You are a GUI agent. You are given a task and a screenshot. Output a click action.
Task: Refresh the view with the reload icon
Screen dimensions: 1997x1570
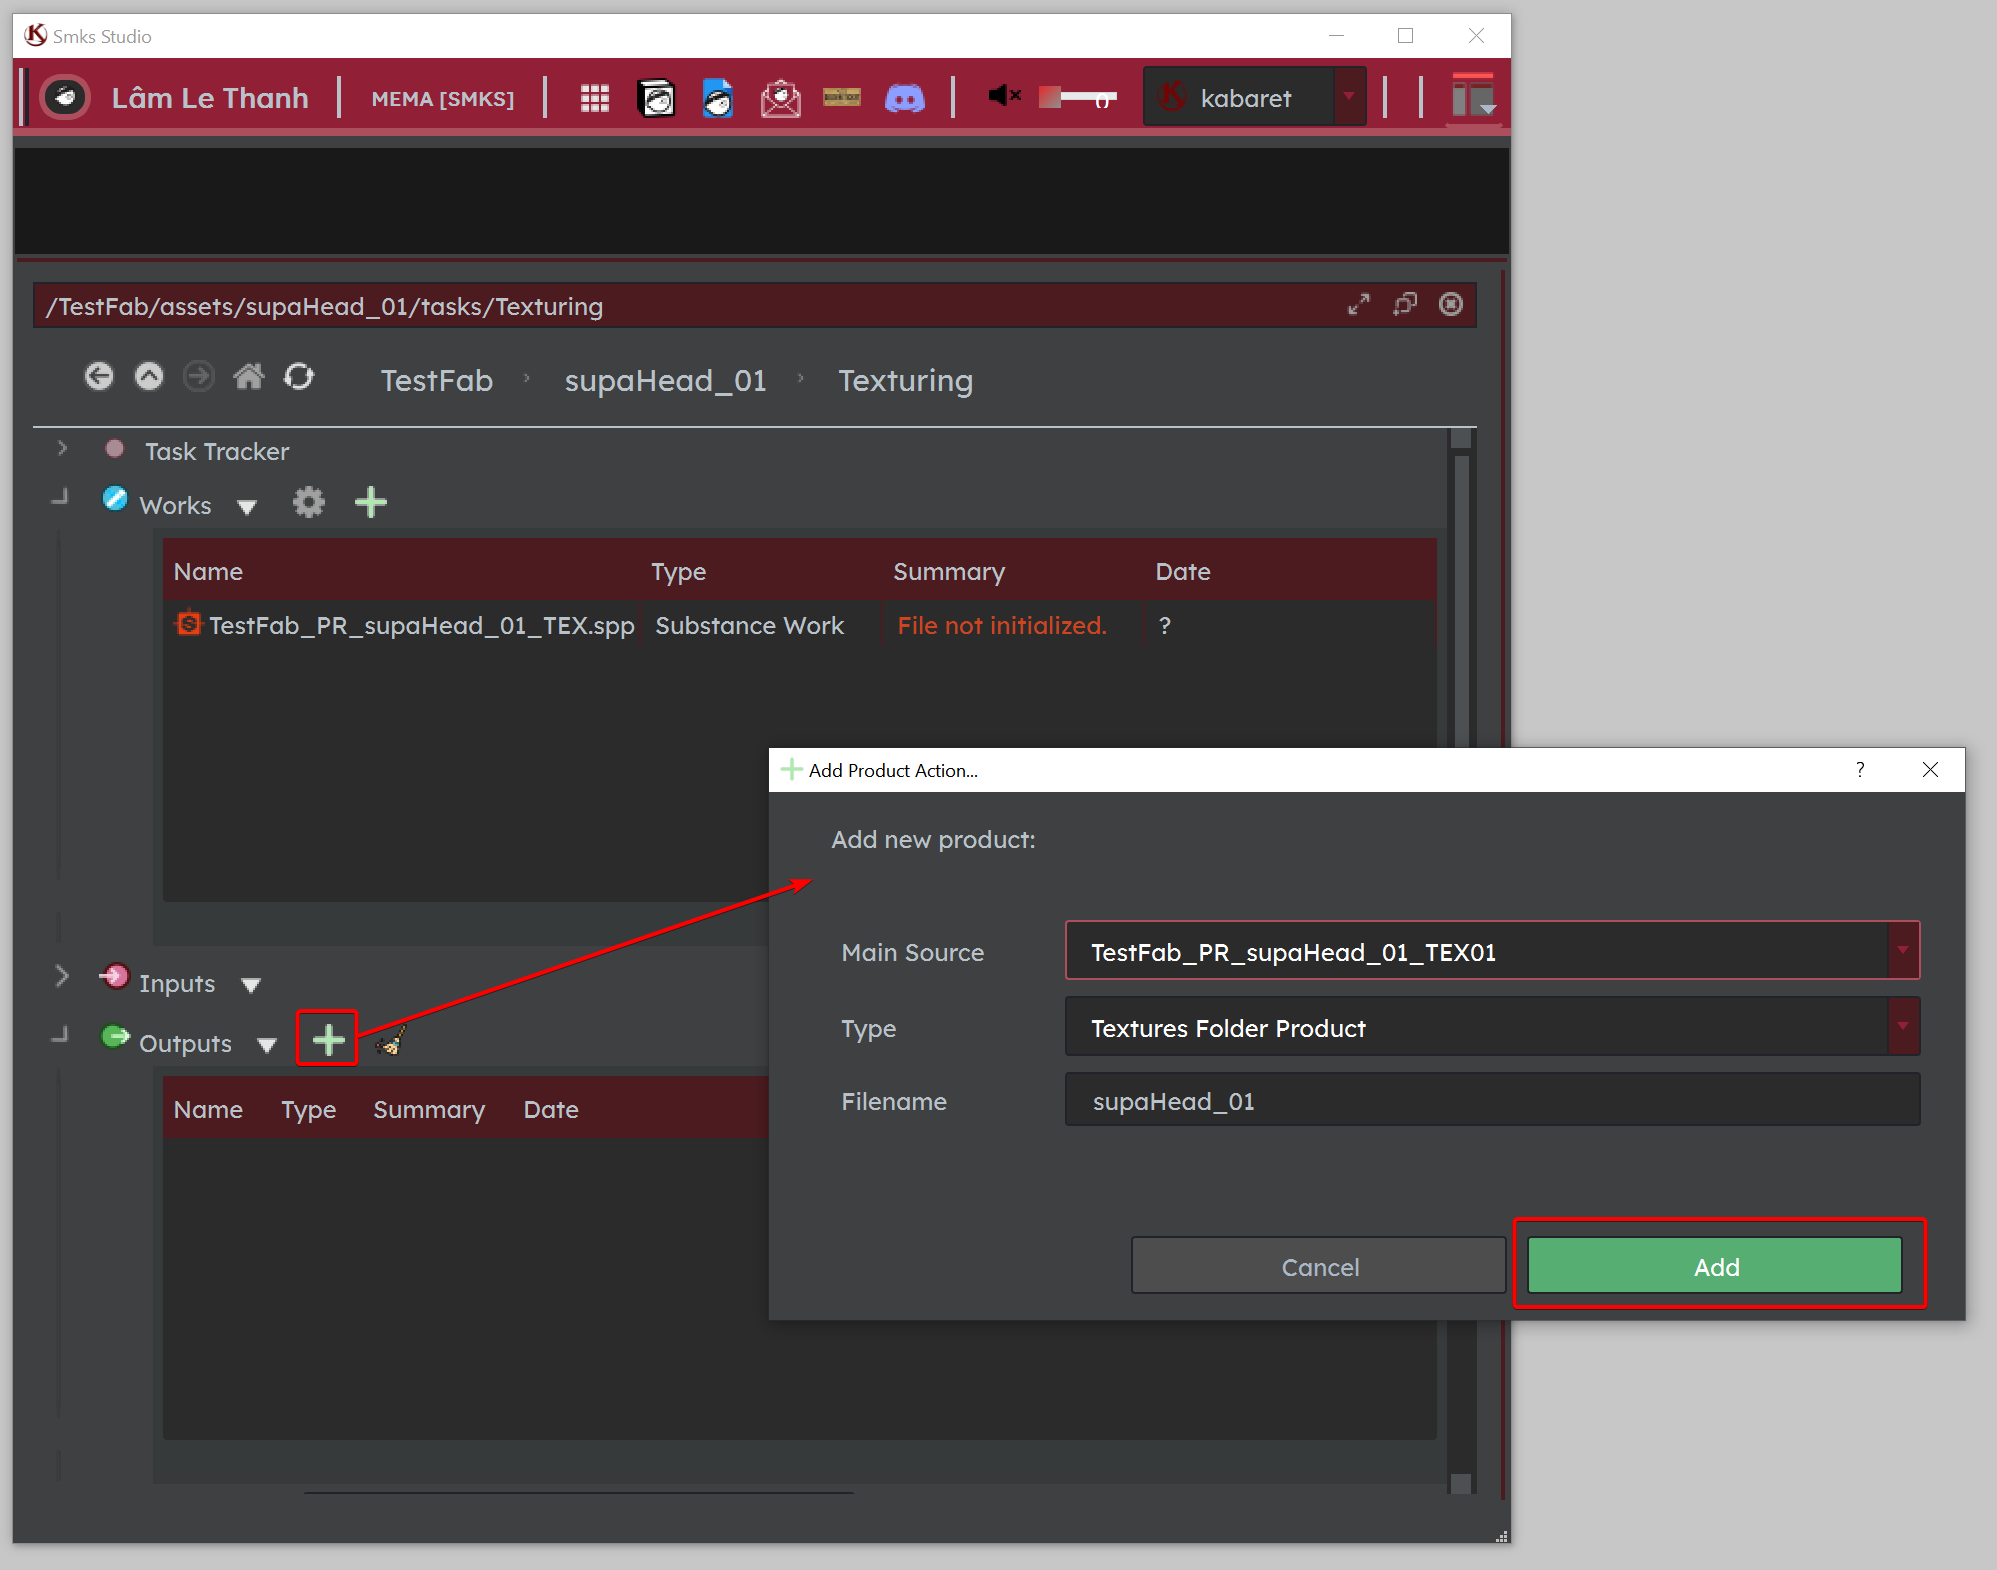coord(299,377)
